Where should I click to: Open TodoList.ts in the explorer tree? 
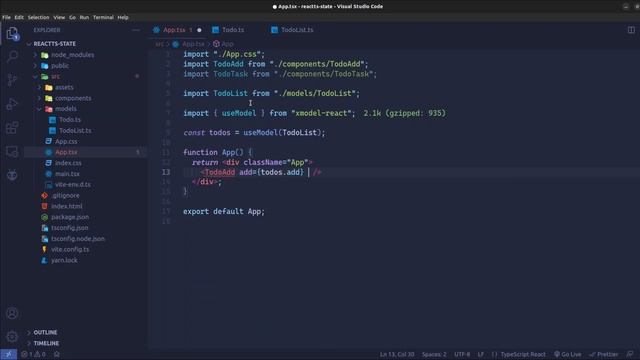75,131
